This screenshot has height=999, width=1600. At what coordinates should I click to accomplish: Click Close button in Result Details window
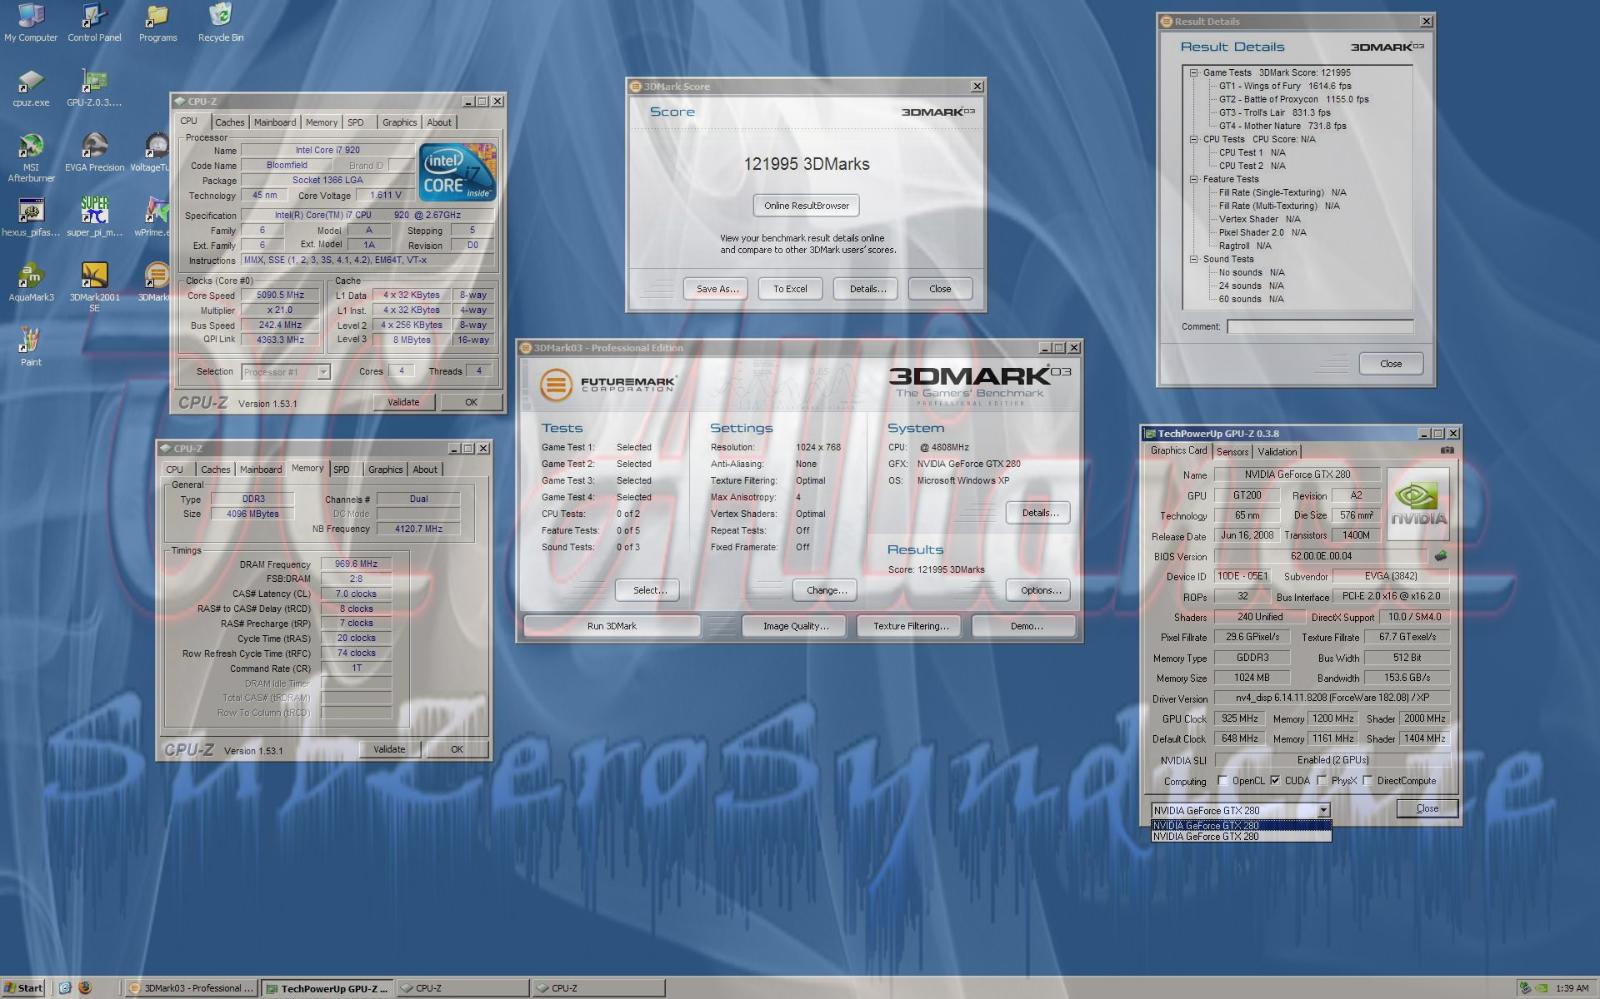tap(1391, 364)
